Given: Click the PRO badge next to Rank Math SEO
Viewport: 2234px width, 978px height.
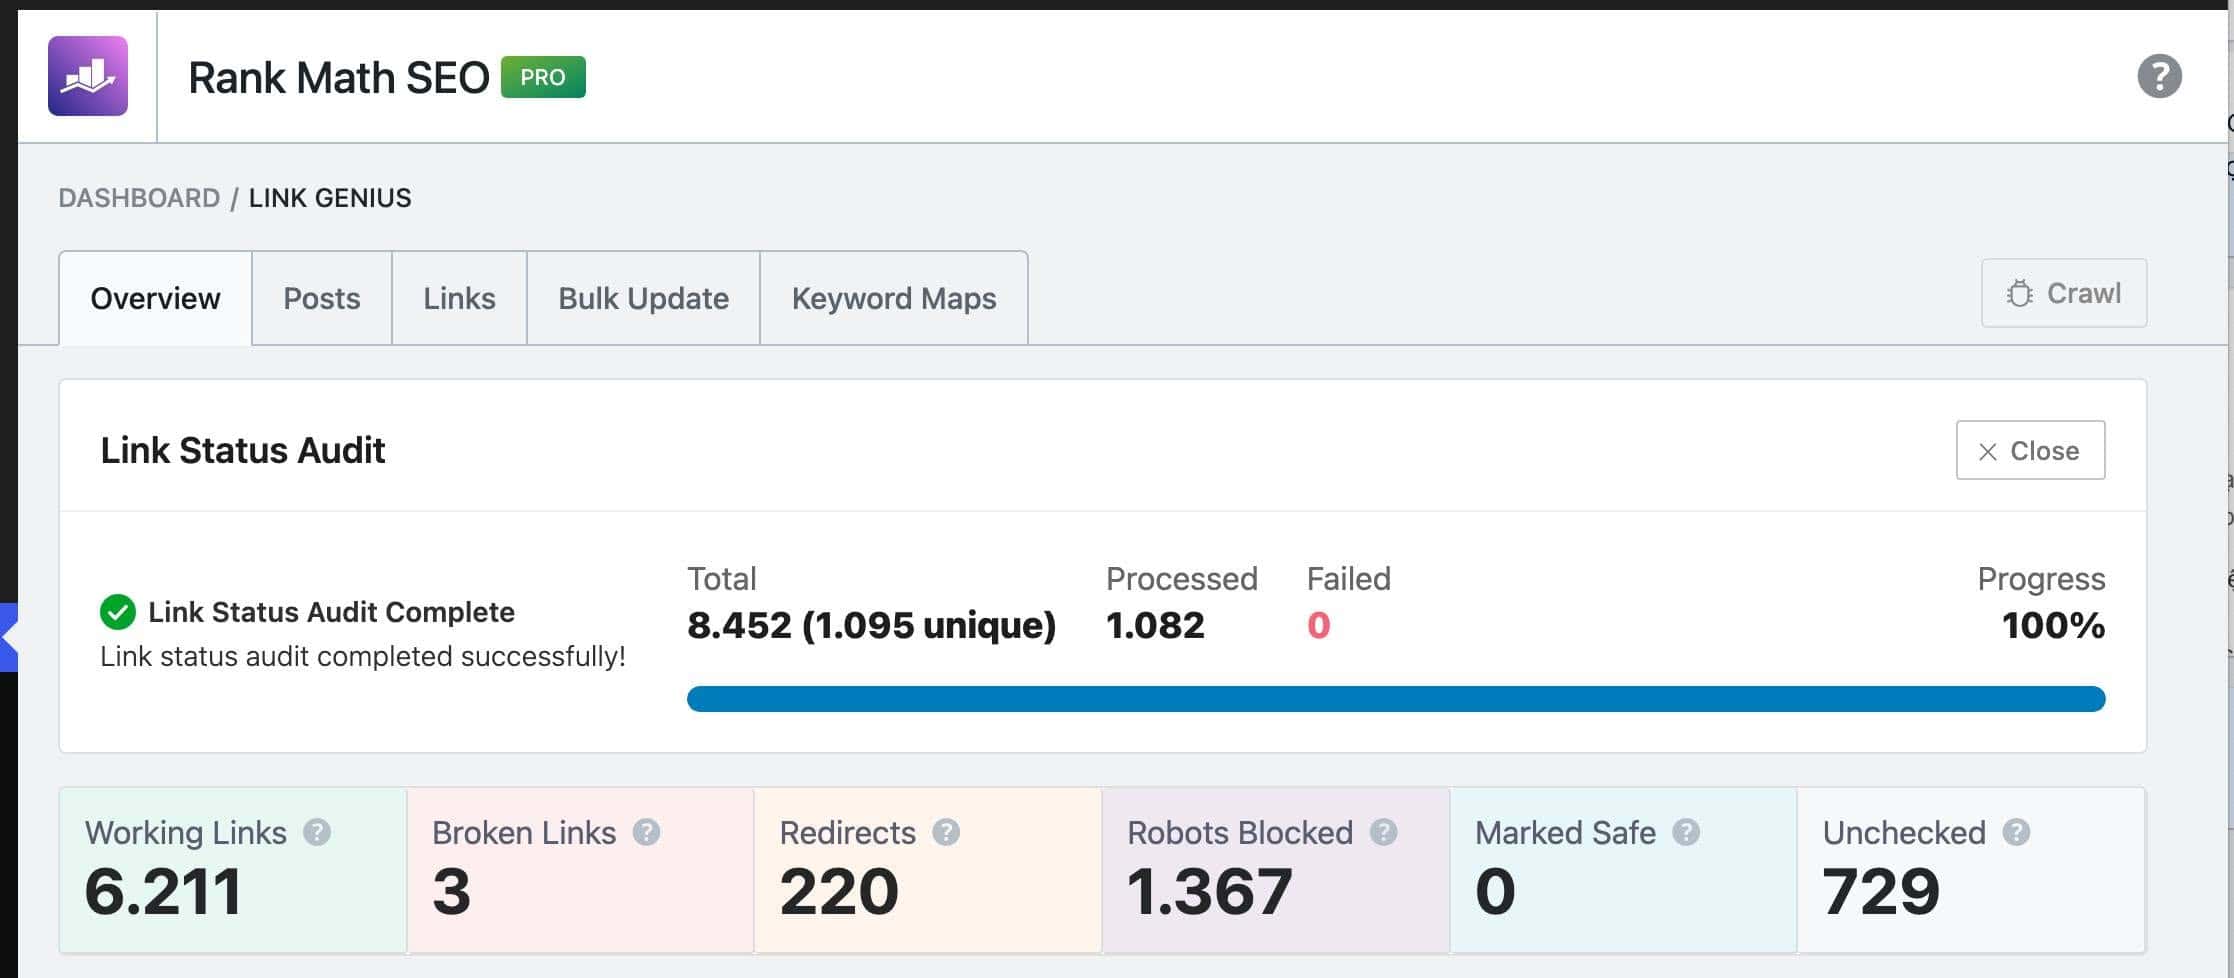Looking at the screenshot, I should 543,77.
